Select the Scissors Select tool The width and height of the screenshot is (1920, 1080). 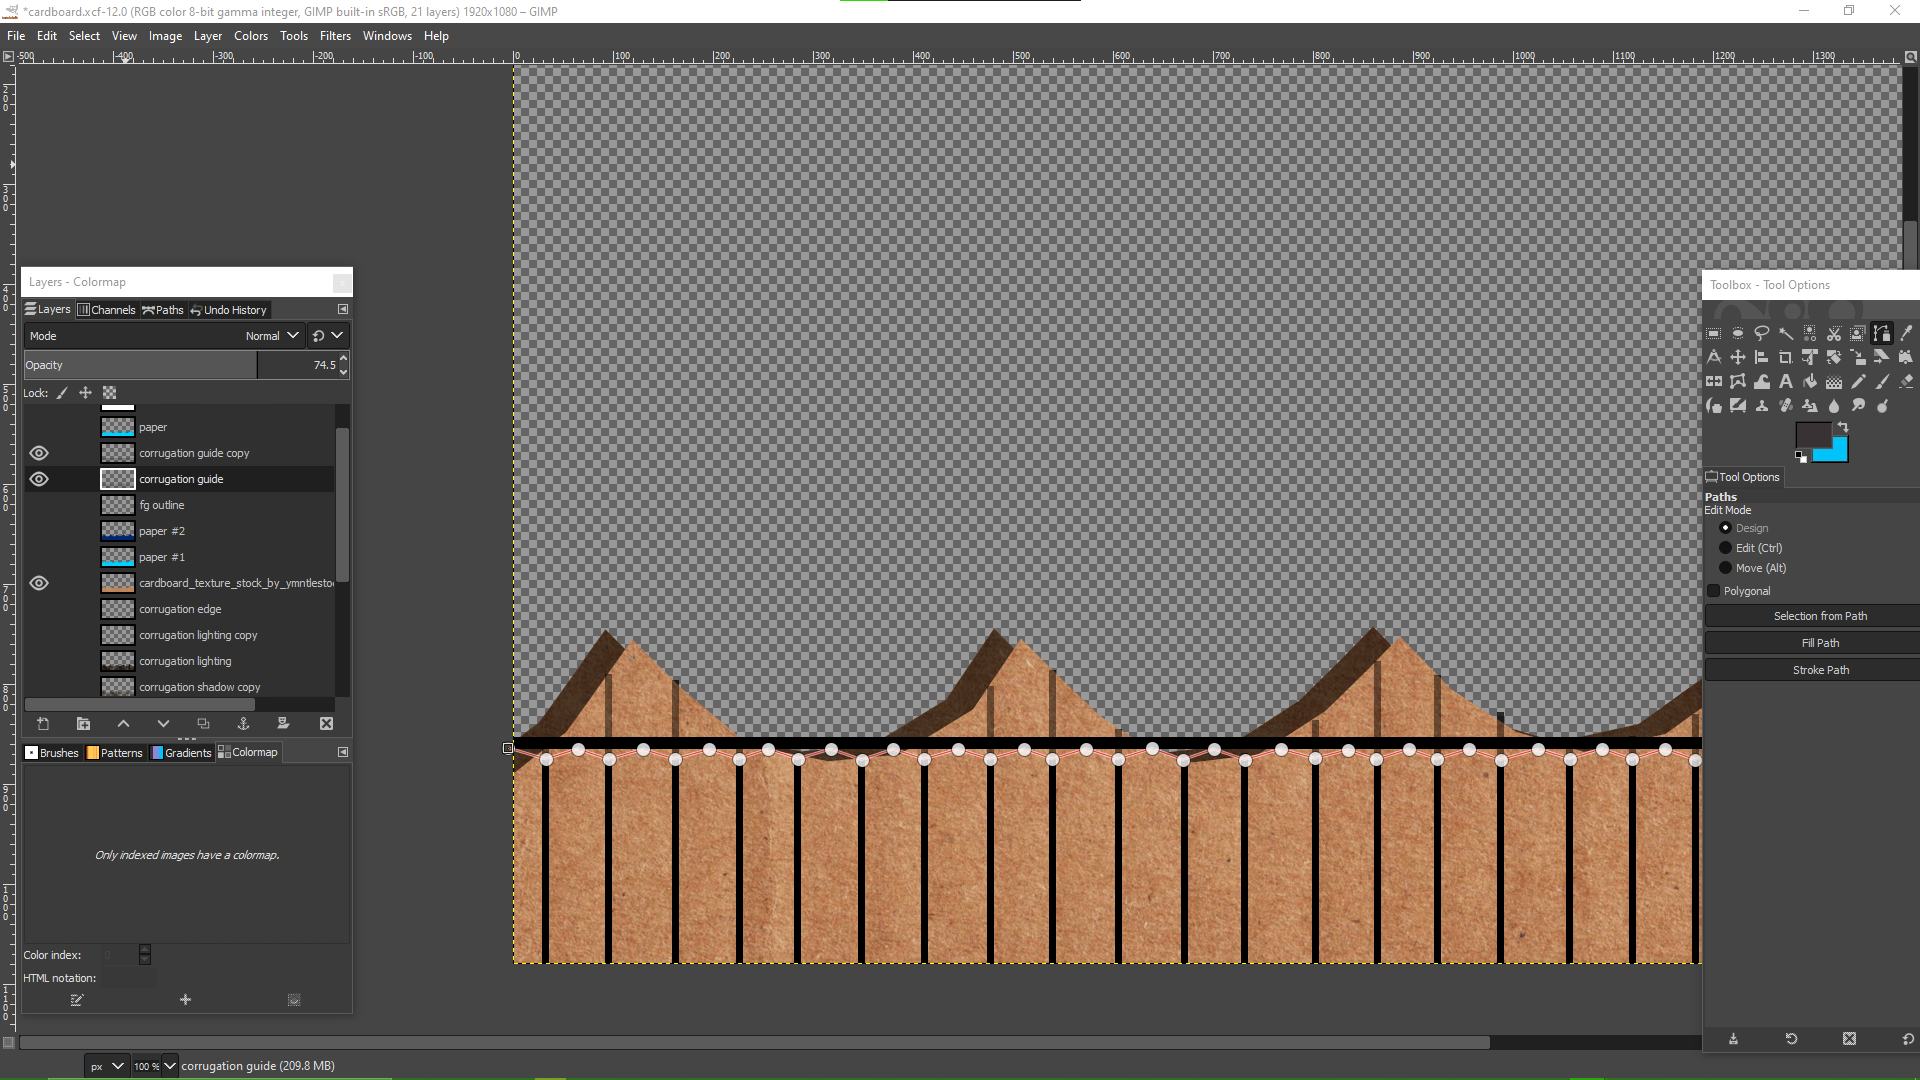(1834, 334)
